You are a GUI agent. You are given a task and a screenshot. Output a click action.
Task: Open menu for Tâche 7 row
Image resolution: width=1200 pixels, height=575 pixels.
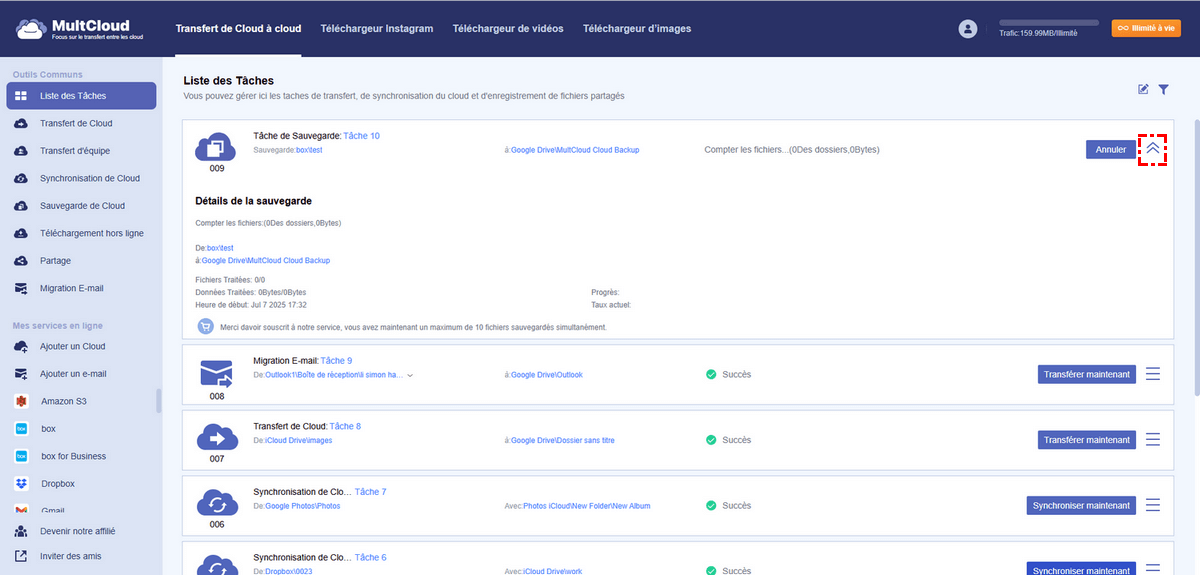(x=1153, y=505)
